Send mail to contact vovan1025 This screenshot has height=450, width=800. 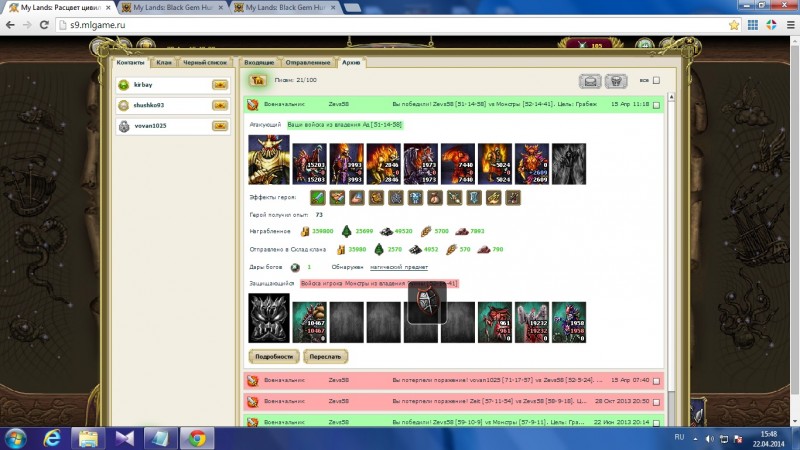(x=220, y=126)
